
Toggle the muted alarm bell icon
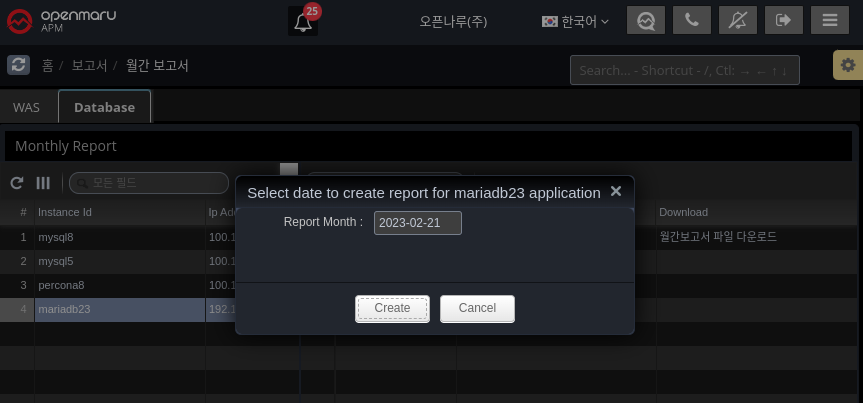[738, 21]
